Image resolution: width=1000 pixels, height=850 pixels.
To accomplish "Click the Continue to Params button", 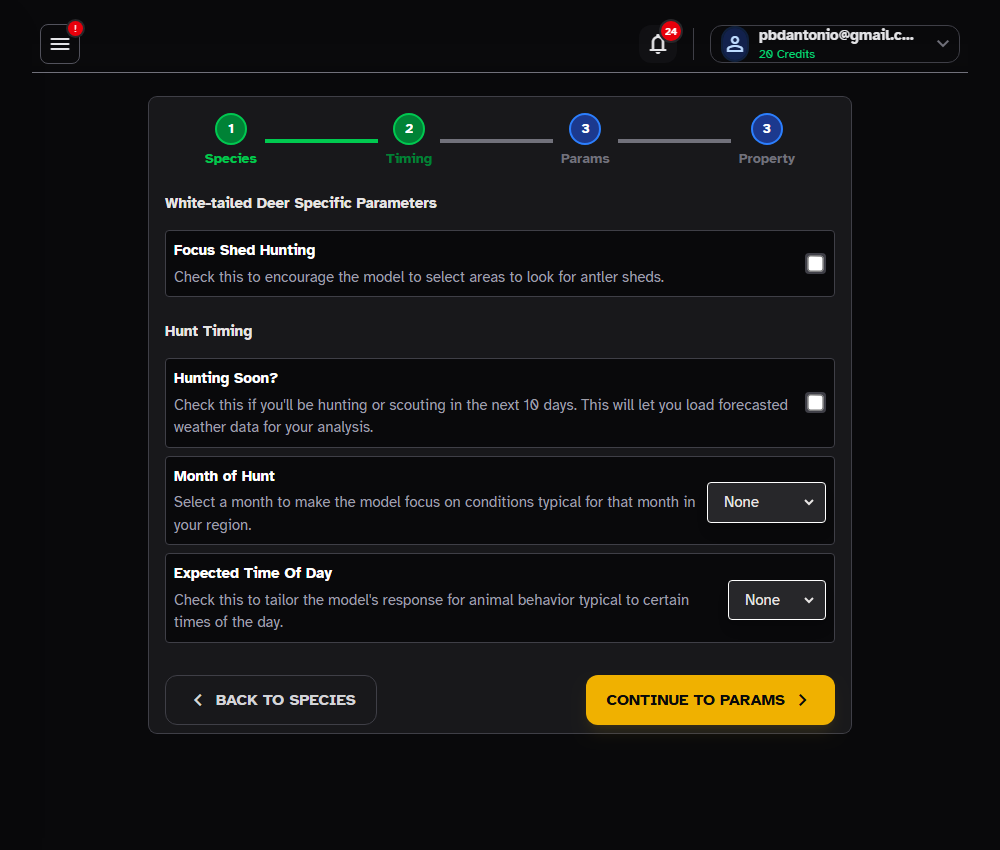I will [710, 700].
